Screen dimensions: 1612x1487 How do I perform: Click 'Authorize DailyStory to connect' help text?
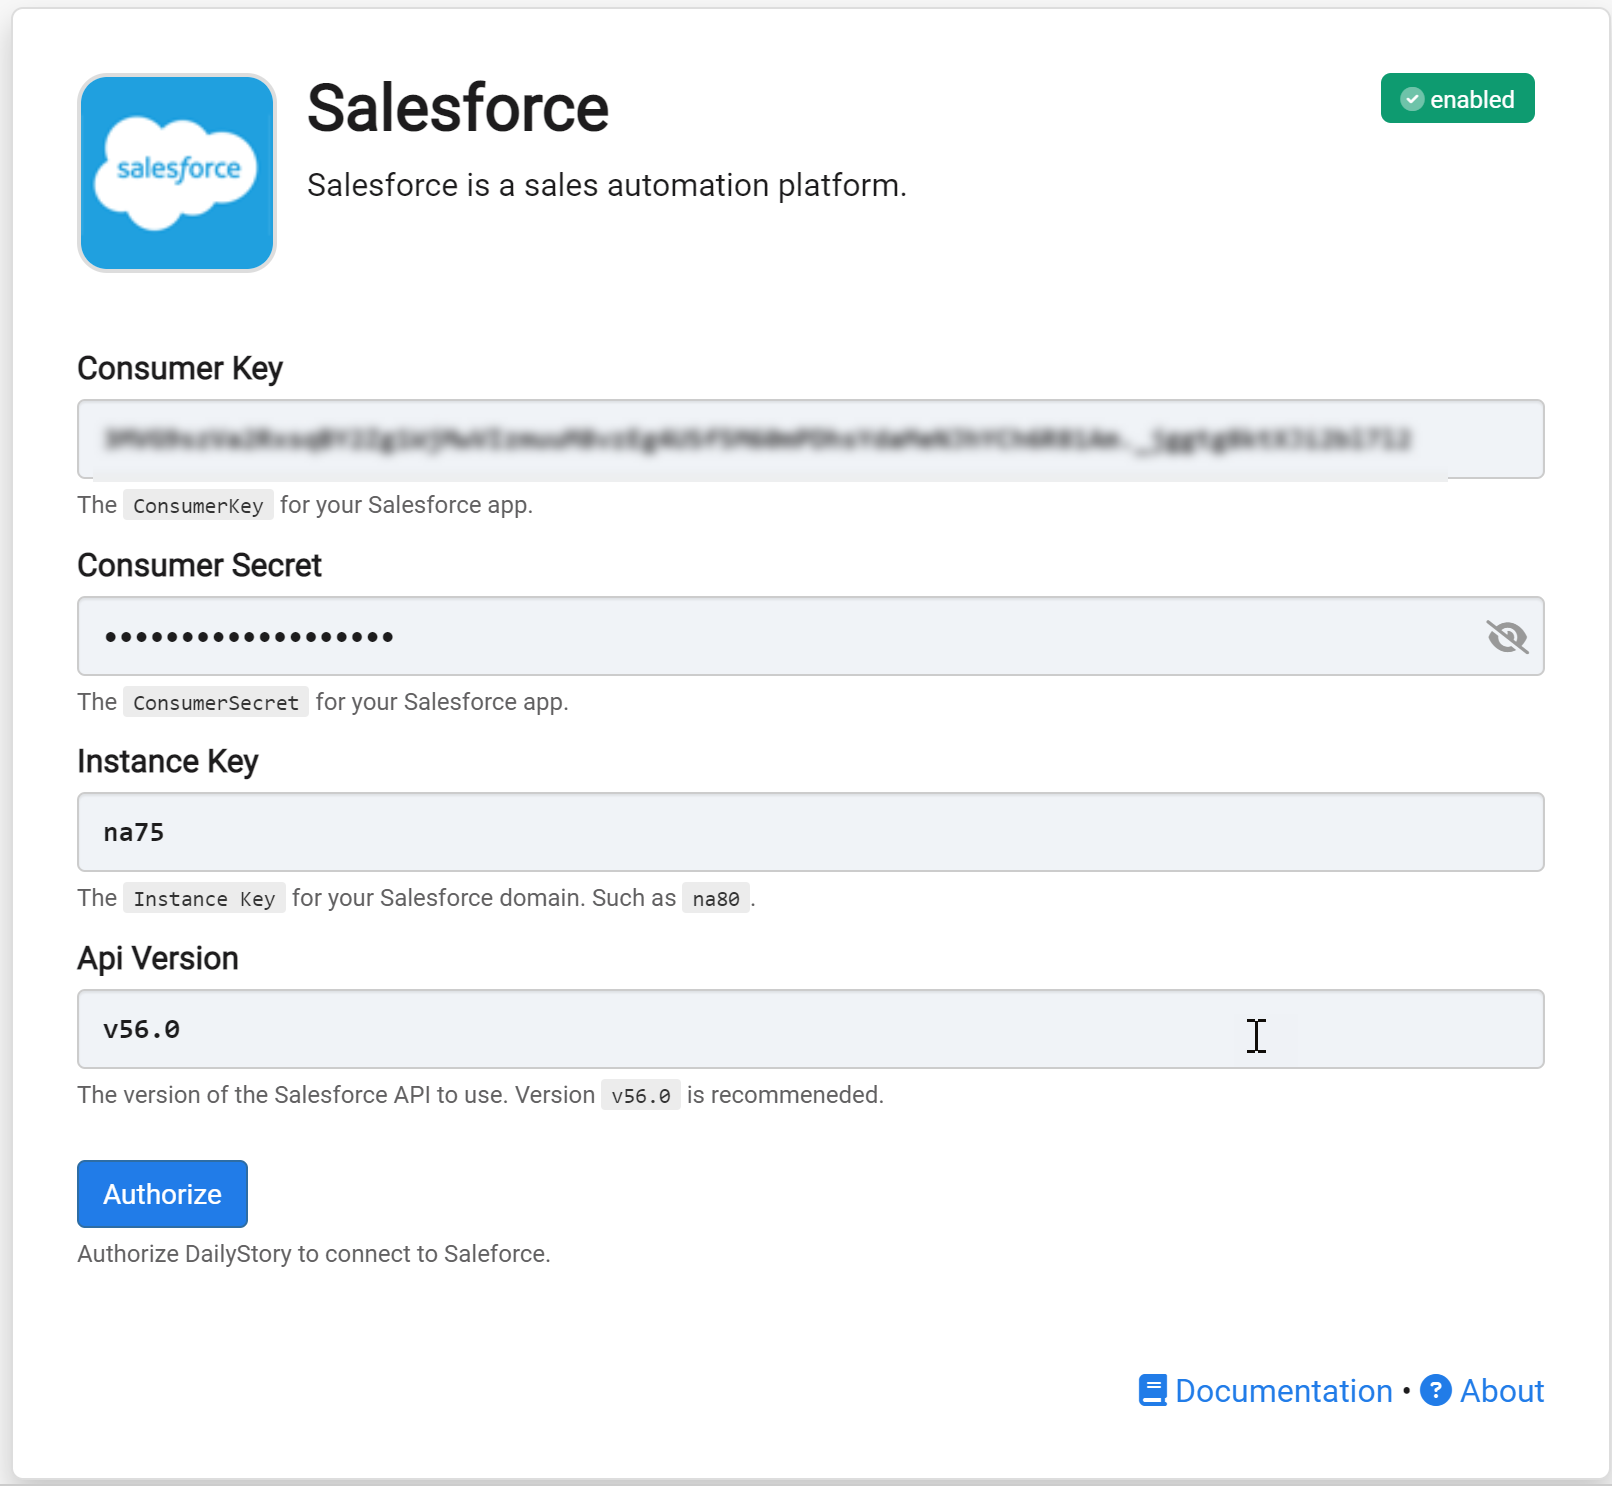point(314,1254)
